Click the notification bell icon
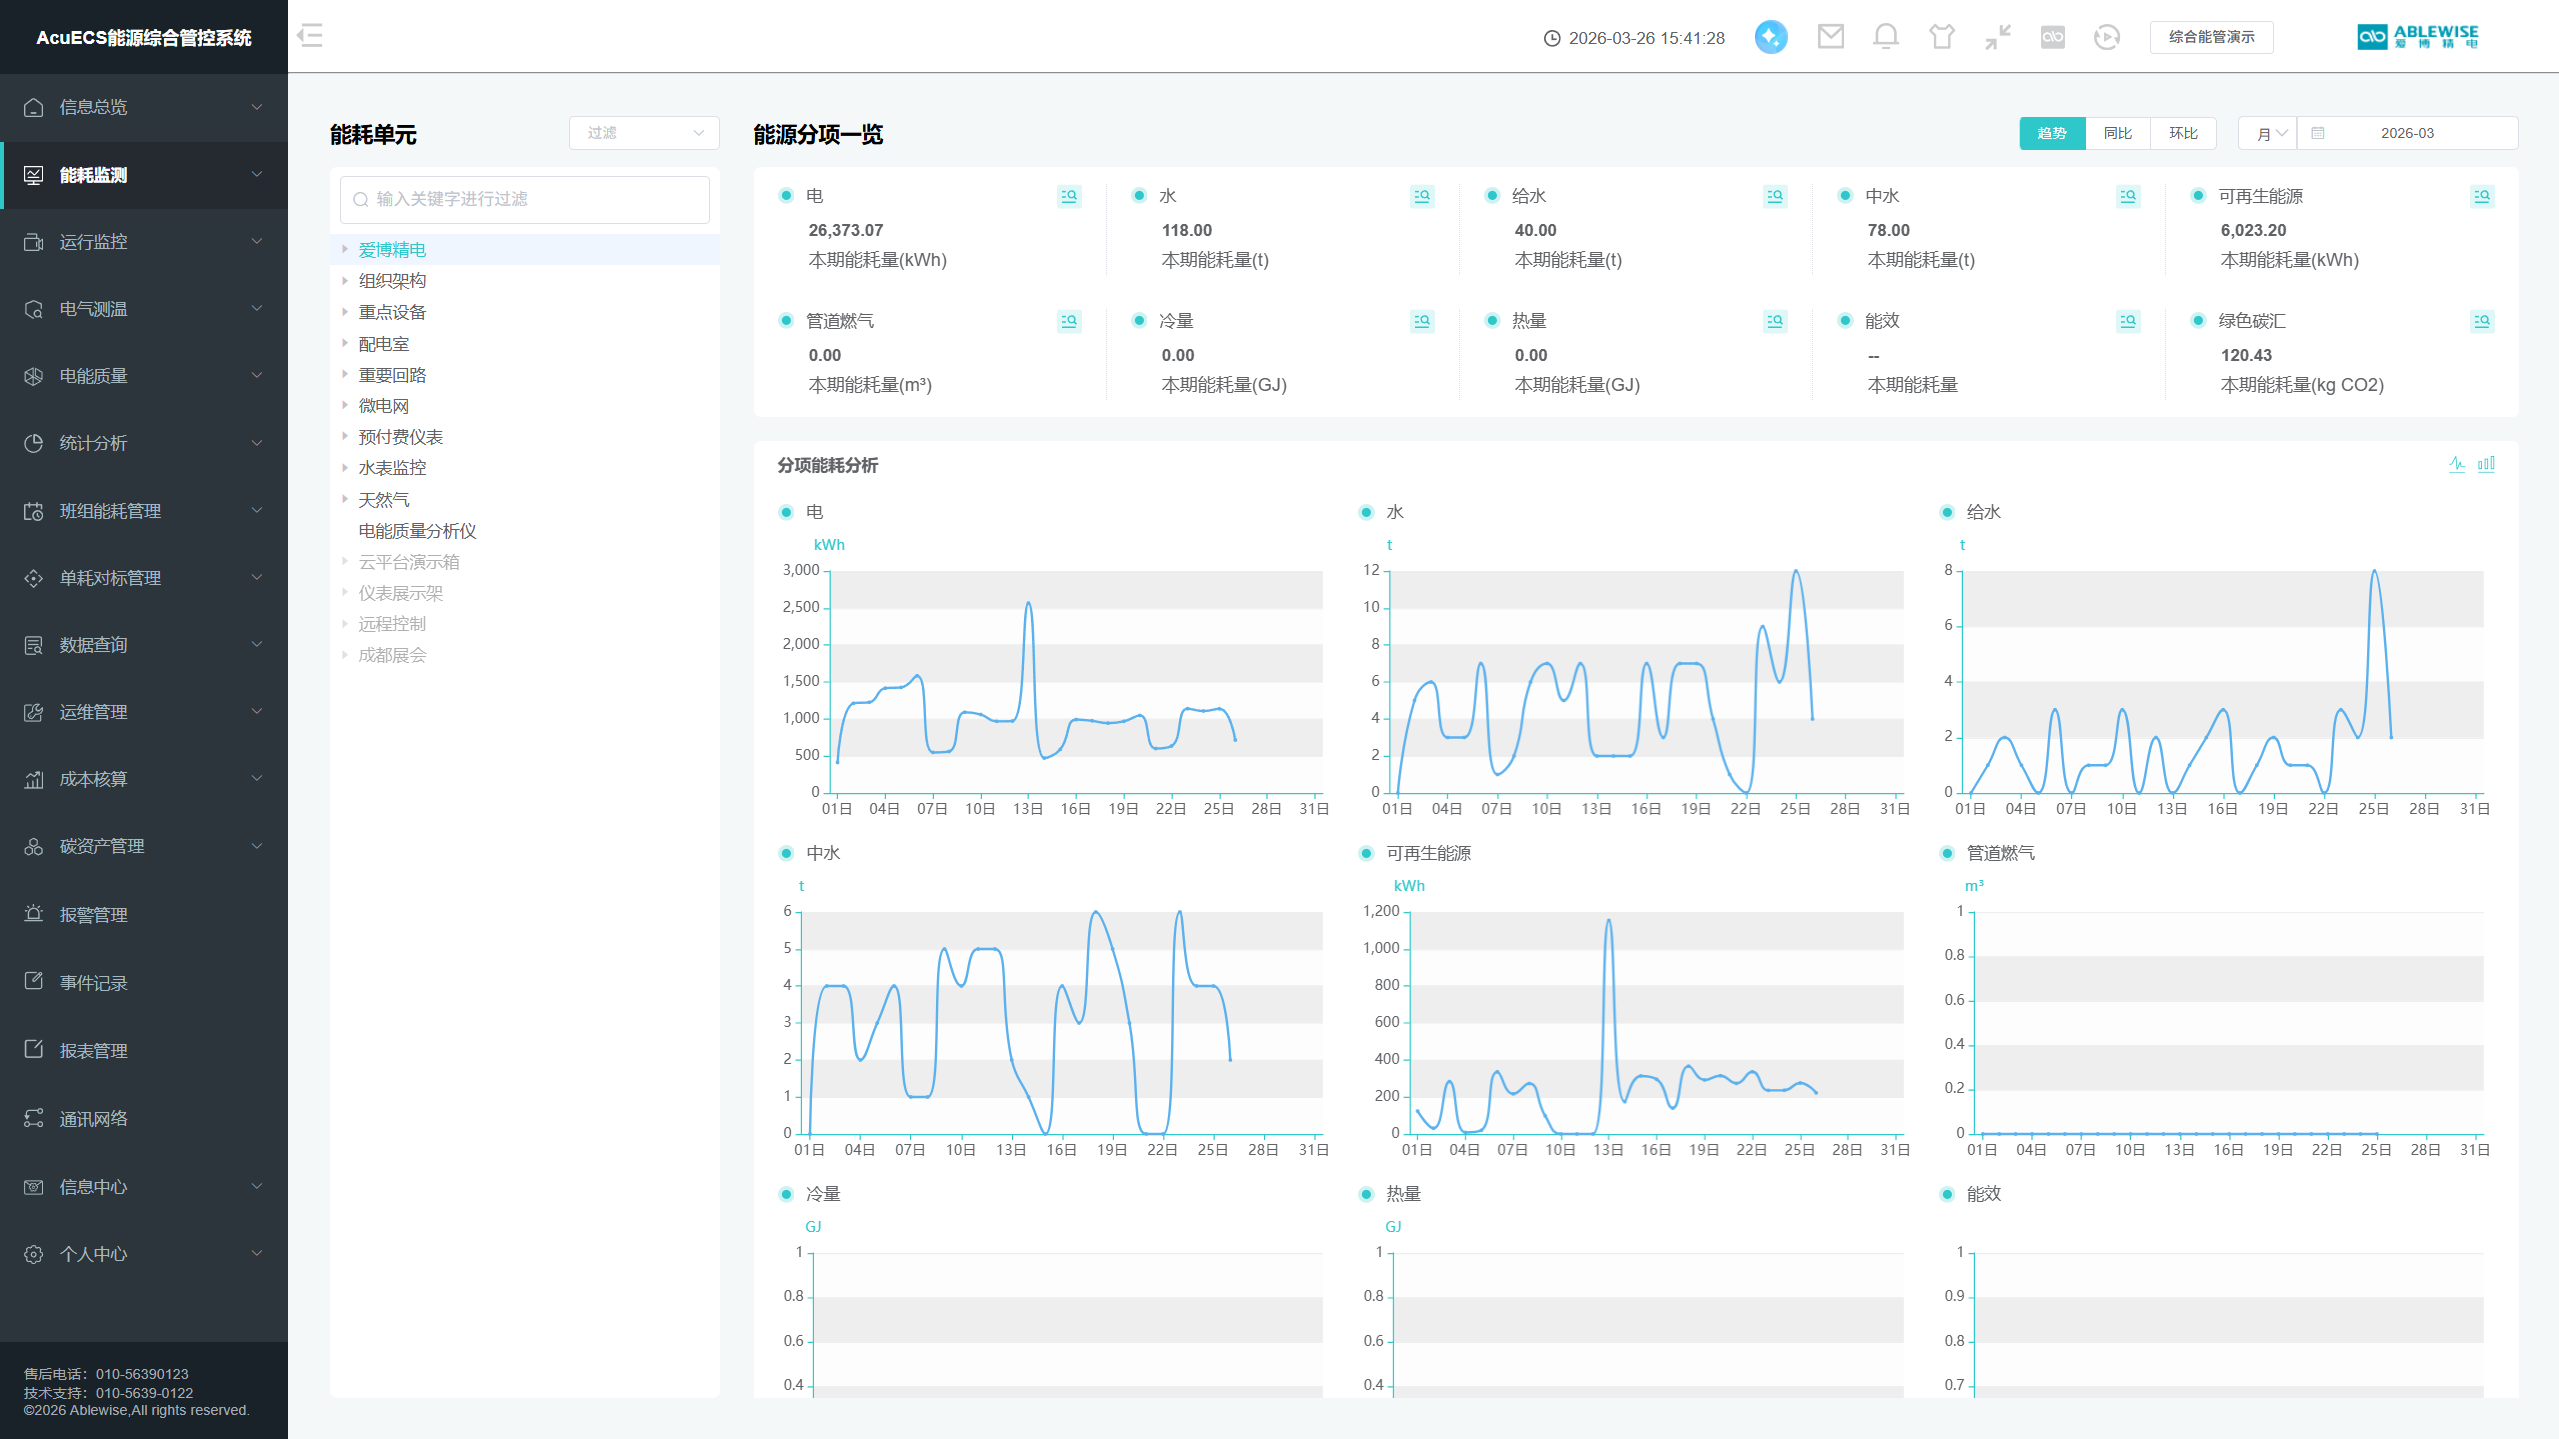Screen dimensions: 2559x1439 click(x=1885, y=37)
